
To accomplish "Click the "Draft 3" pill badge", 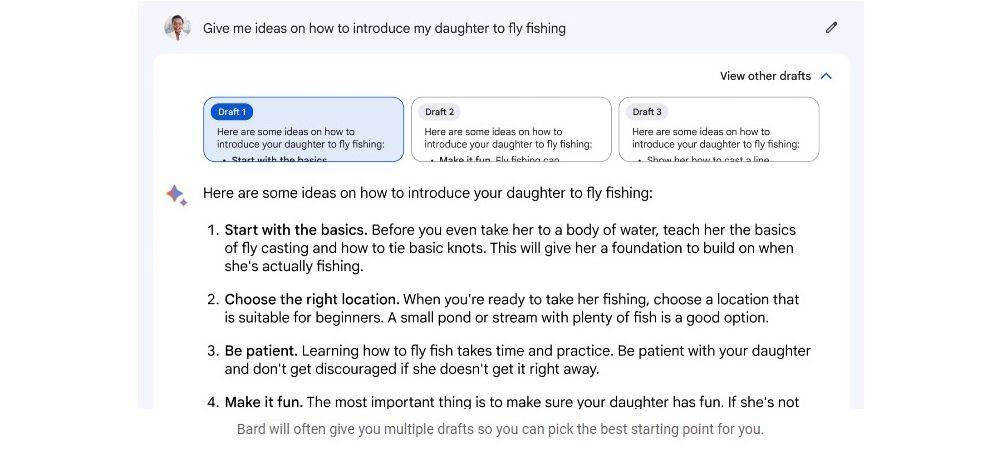I will tap(647, 112).
